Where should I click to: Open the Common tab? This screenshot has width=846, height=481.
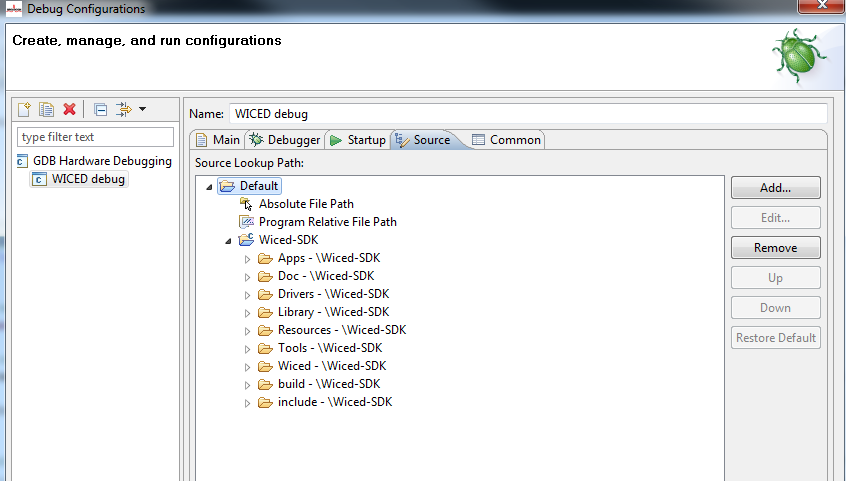tap(506, 140)
